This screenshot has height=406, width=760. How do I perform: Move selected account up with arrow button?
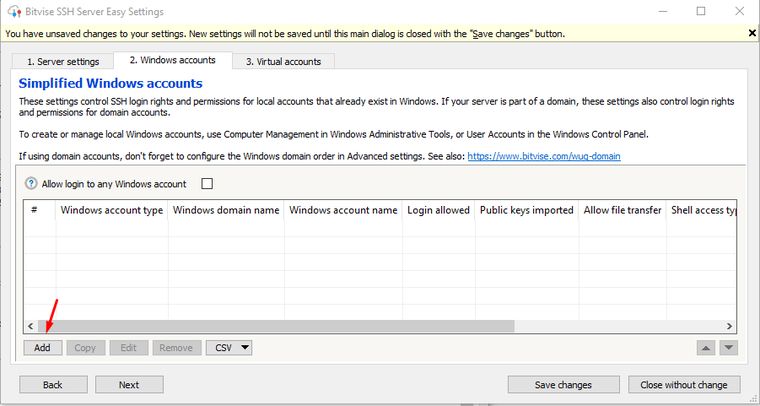point(706,348)
